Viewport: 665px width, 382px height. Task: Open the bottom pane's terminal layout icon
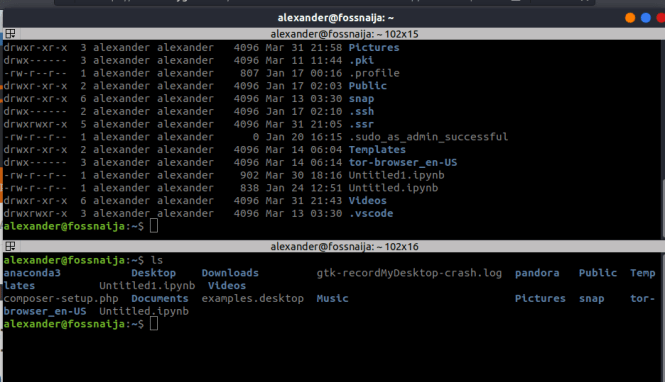click(10, 246)
